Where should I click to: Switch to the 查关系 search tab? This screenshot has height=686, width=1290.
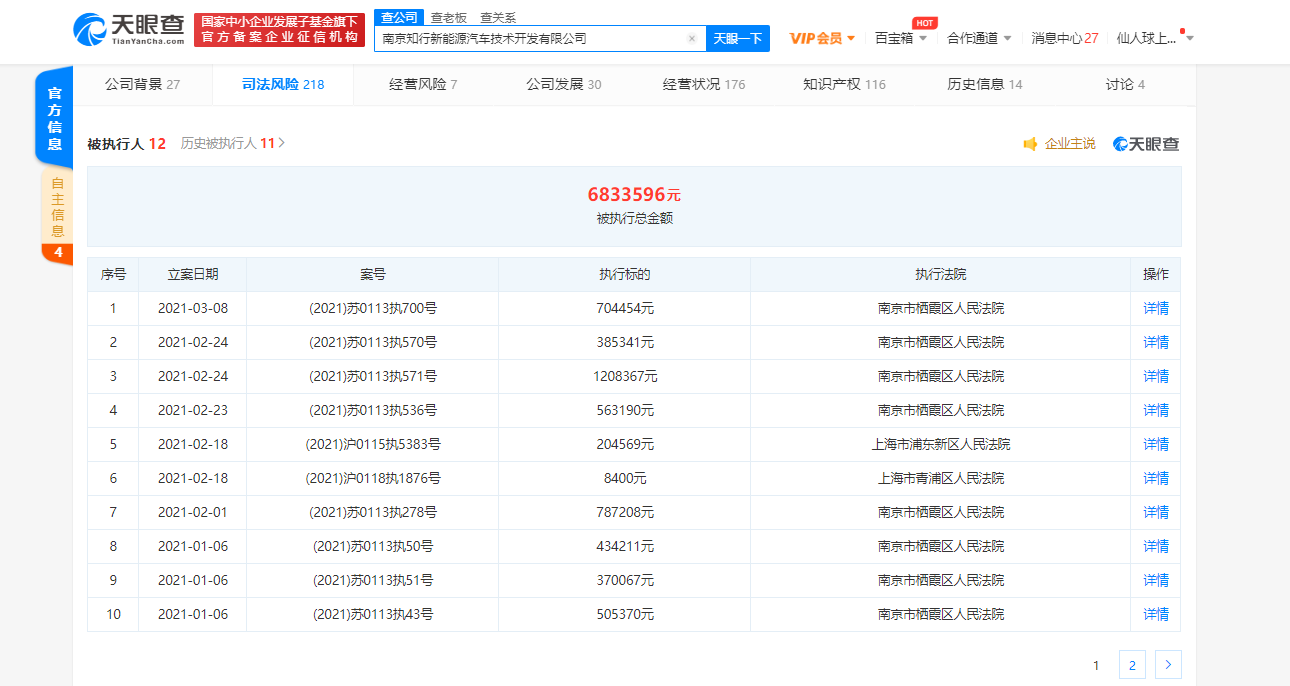tap(498, 17)
